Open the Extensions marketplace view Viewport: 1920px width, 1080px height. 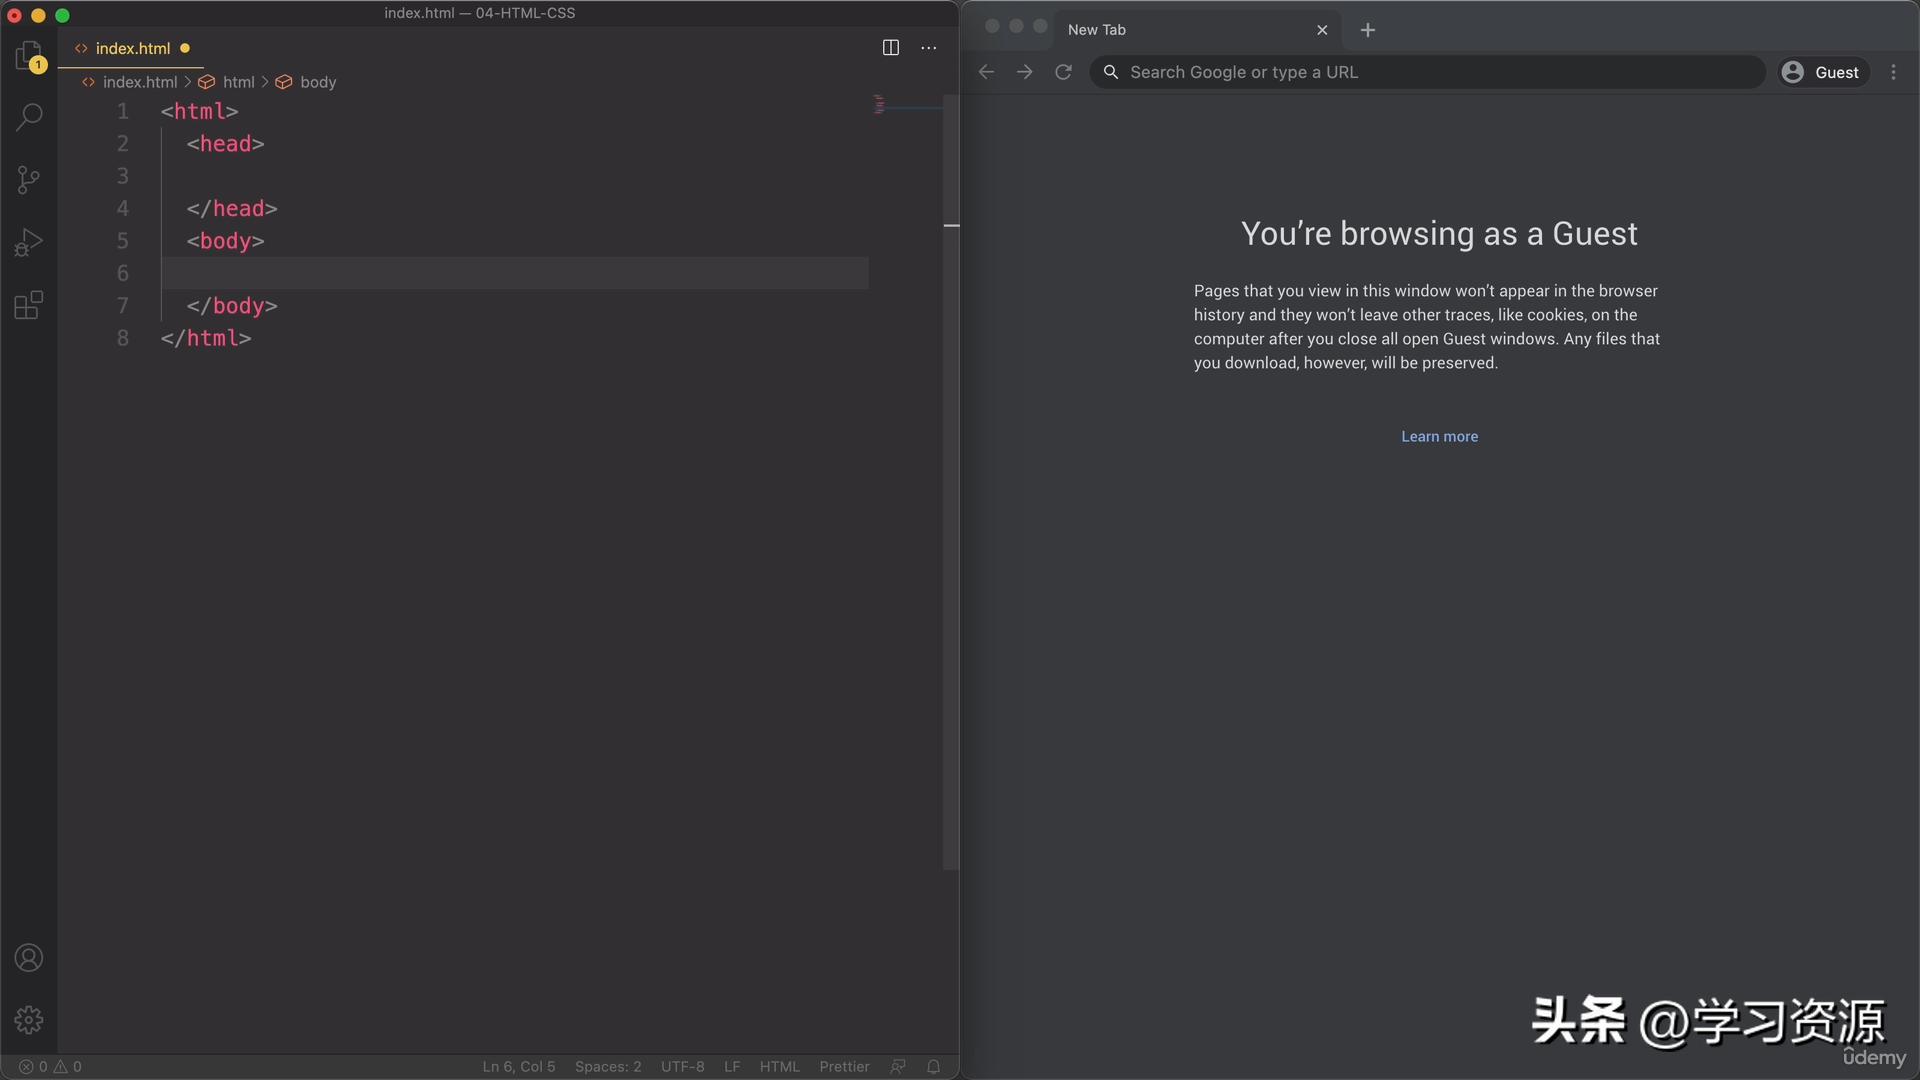click(x=29, y=305)
